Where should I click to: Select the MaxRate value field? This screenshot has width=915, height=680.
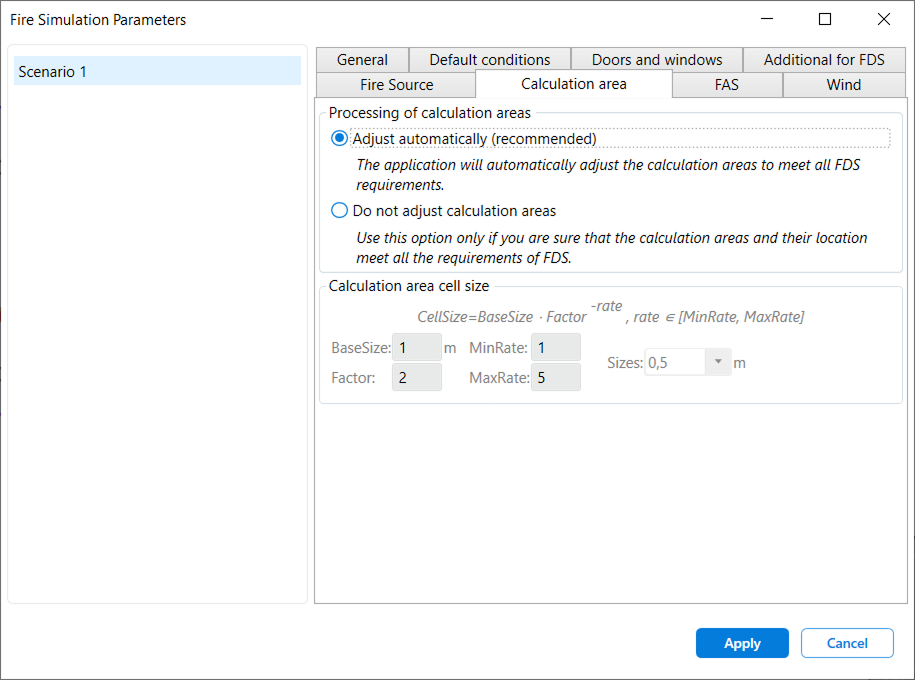(x=555, y=377)
